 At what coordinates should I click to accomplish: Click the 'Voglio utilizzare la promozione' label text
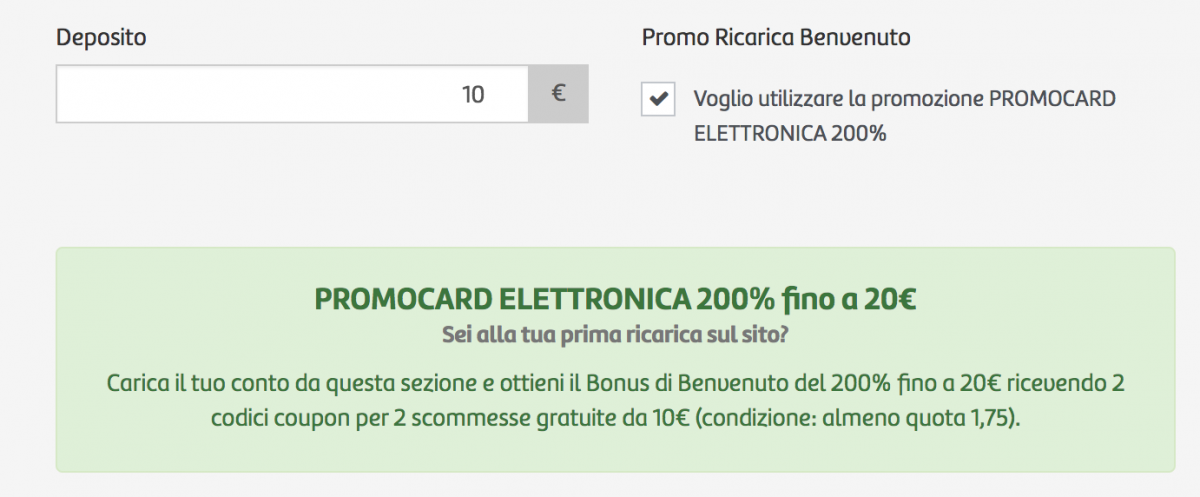840,100
